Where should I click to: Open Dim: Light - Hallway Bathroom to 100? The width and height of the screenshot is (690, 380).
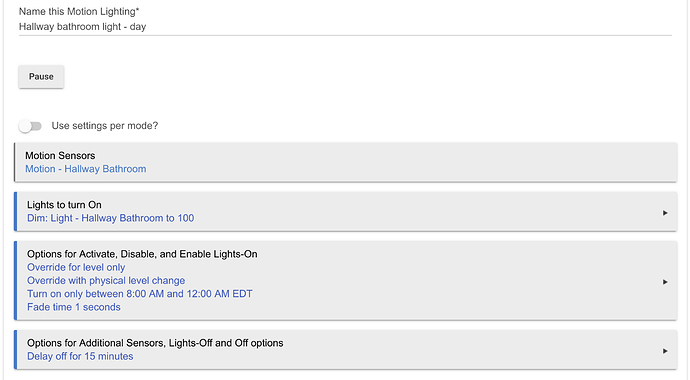click(110, 218)
